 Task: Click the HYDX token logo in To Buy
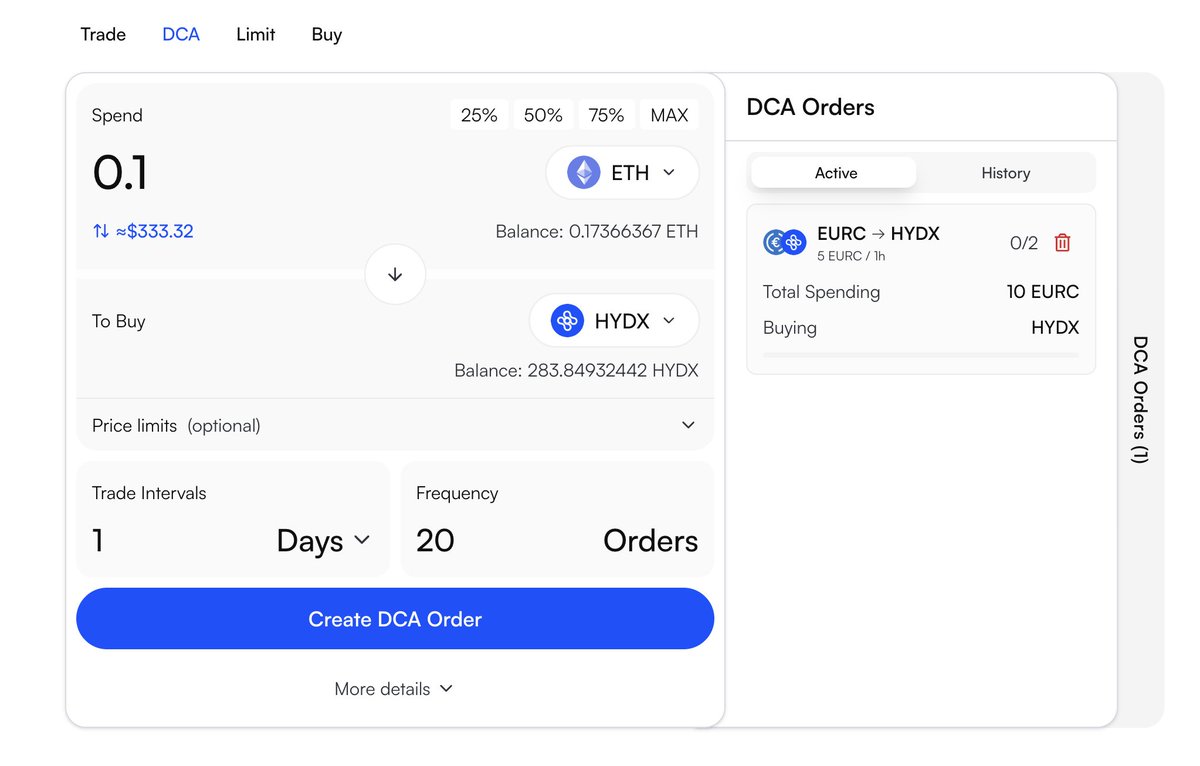[568, 321]
